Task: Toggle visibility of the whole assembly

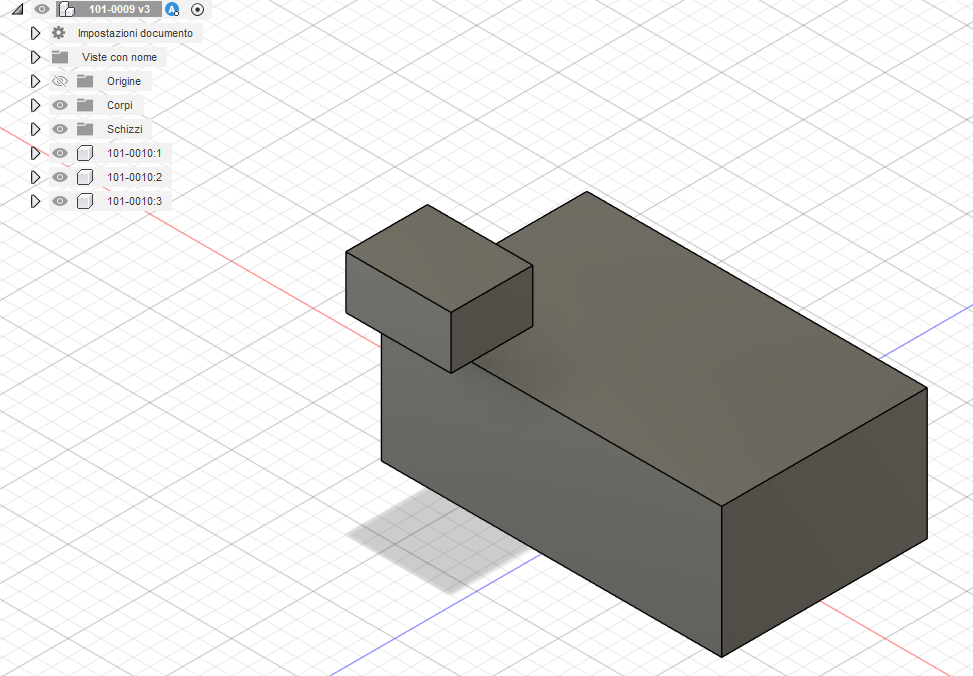Action: click(40, 9)
